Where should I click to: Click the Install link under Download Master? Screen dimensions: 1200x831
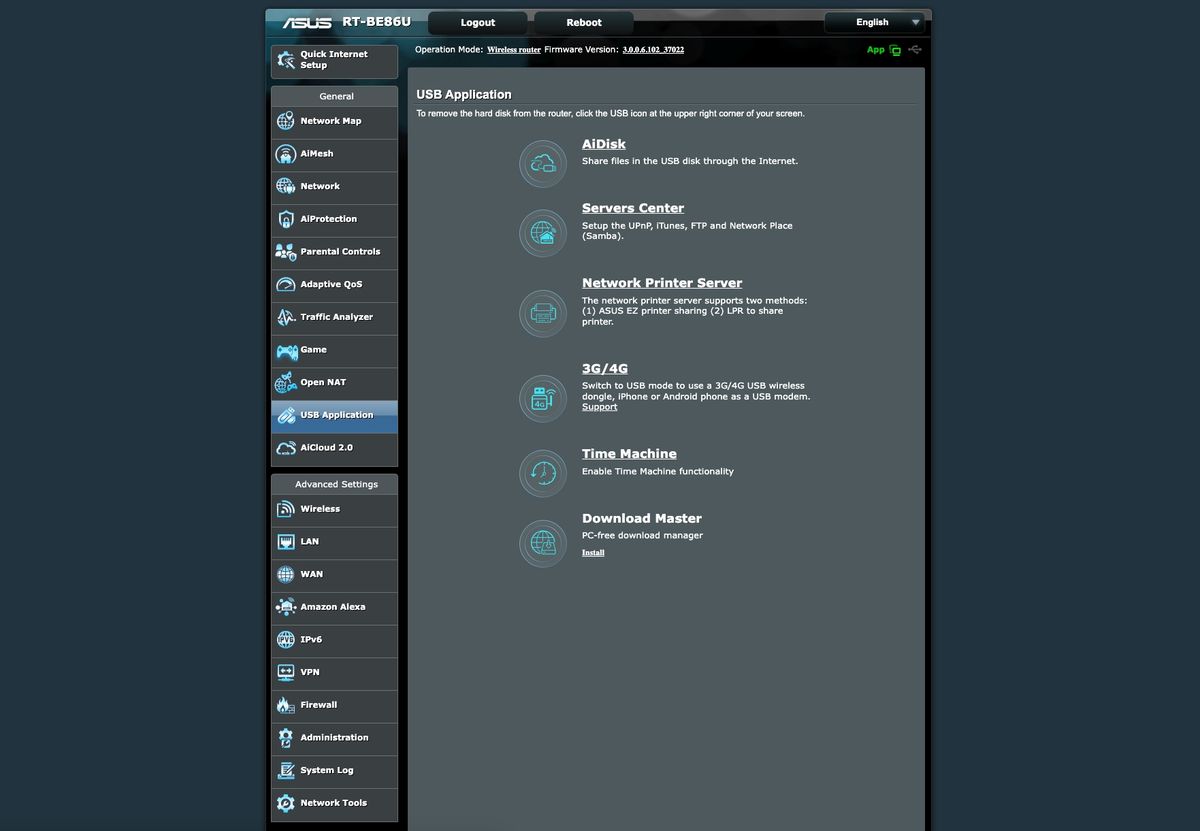coord(593,553)
